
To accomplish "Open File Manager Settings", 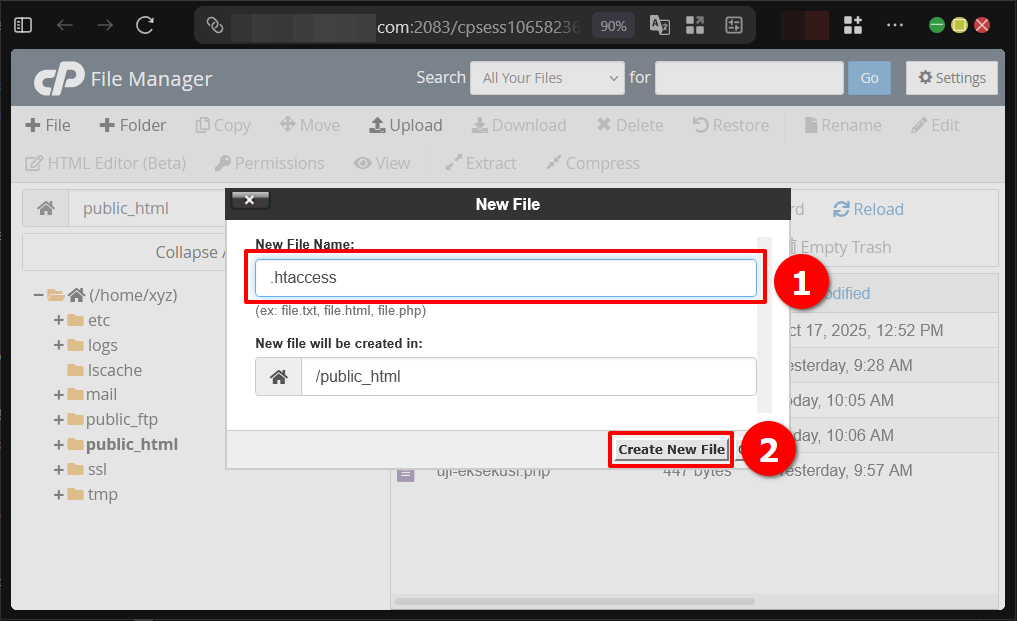I will click(x=950, y=77).
